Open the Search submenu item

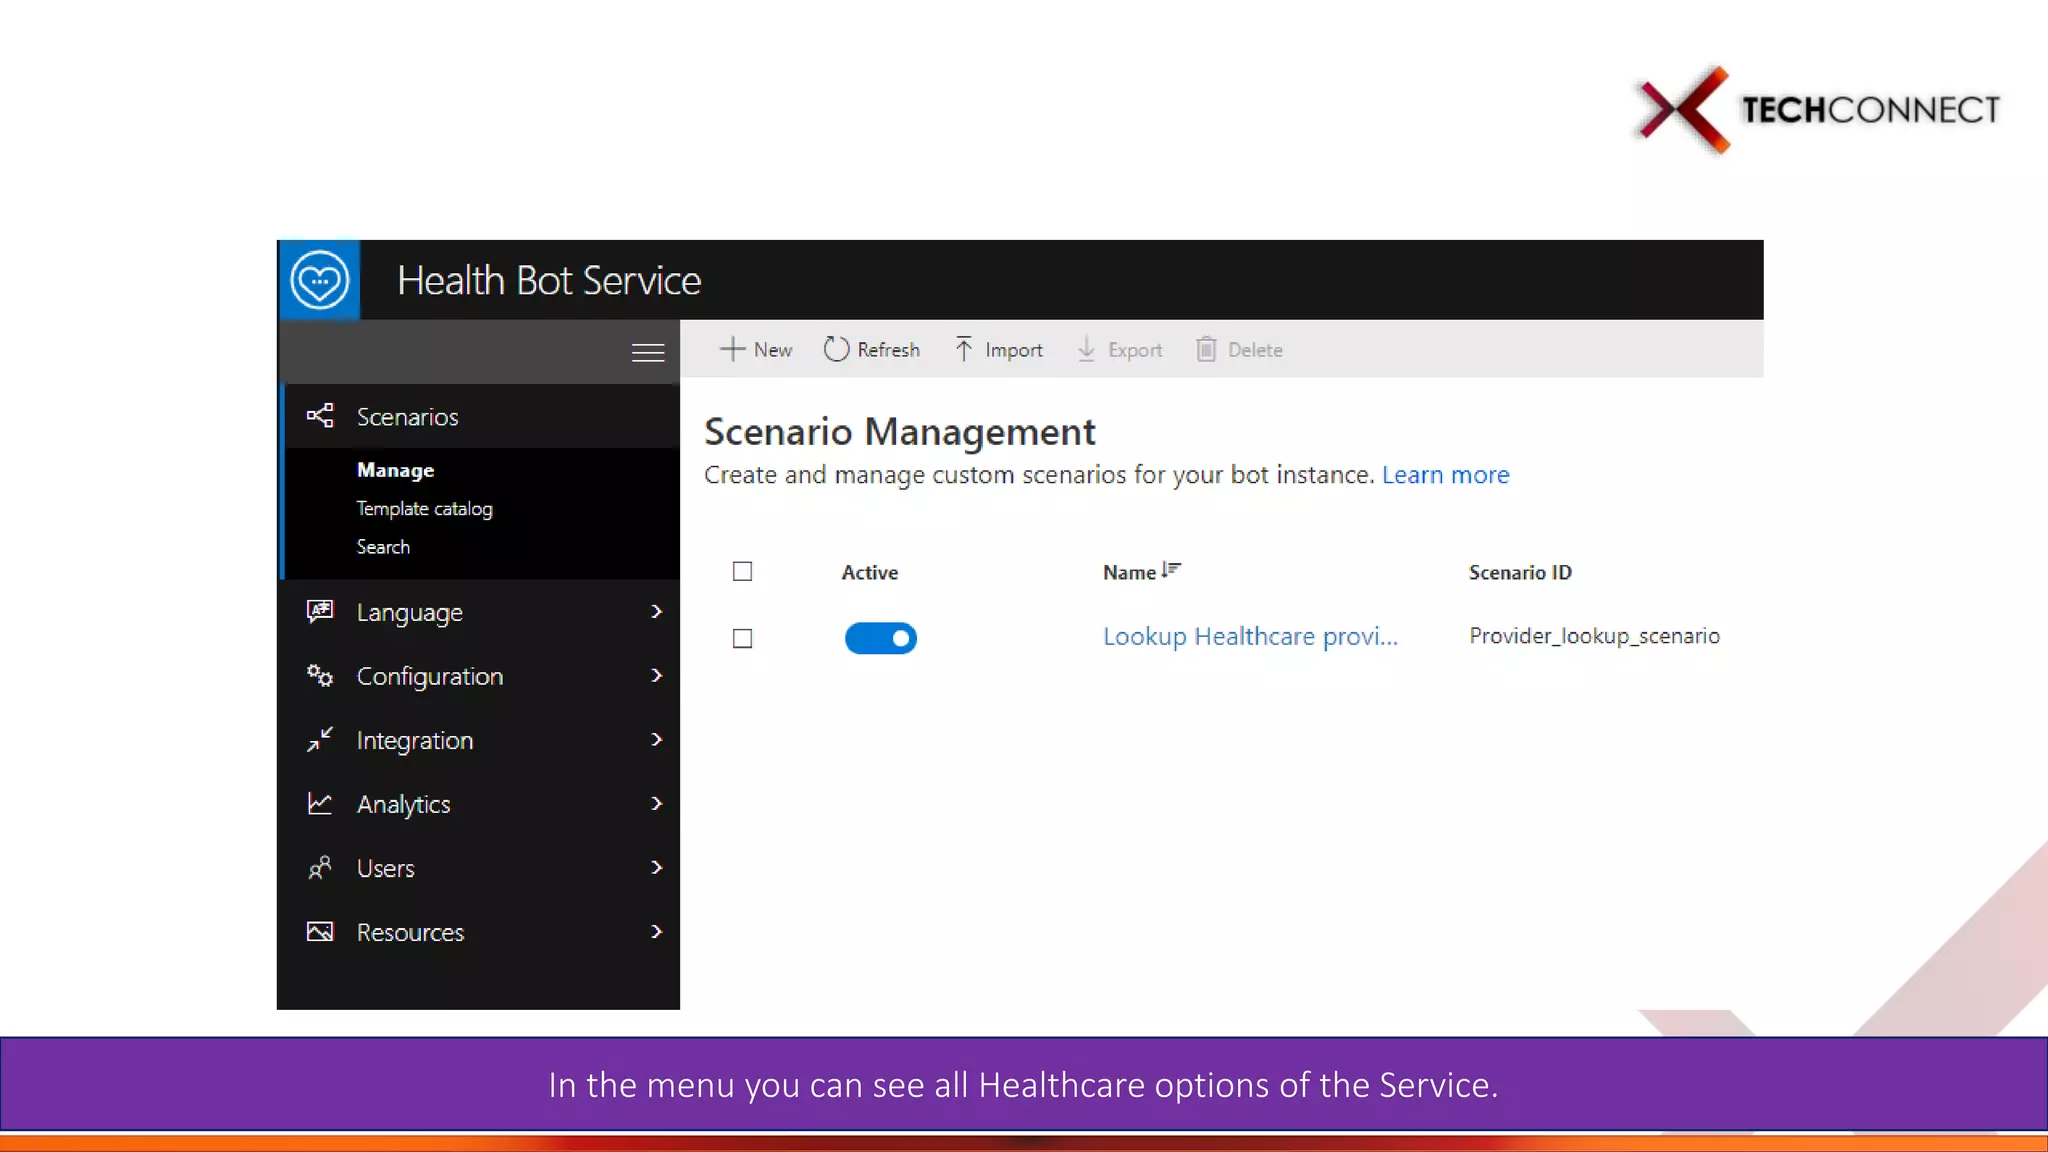tap(383, 547)
